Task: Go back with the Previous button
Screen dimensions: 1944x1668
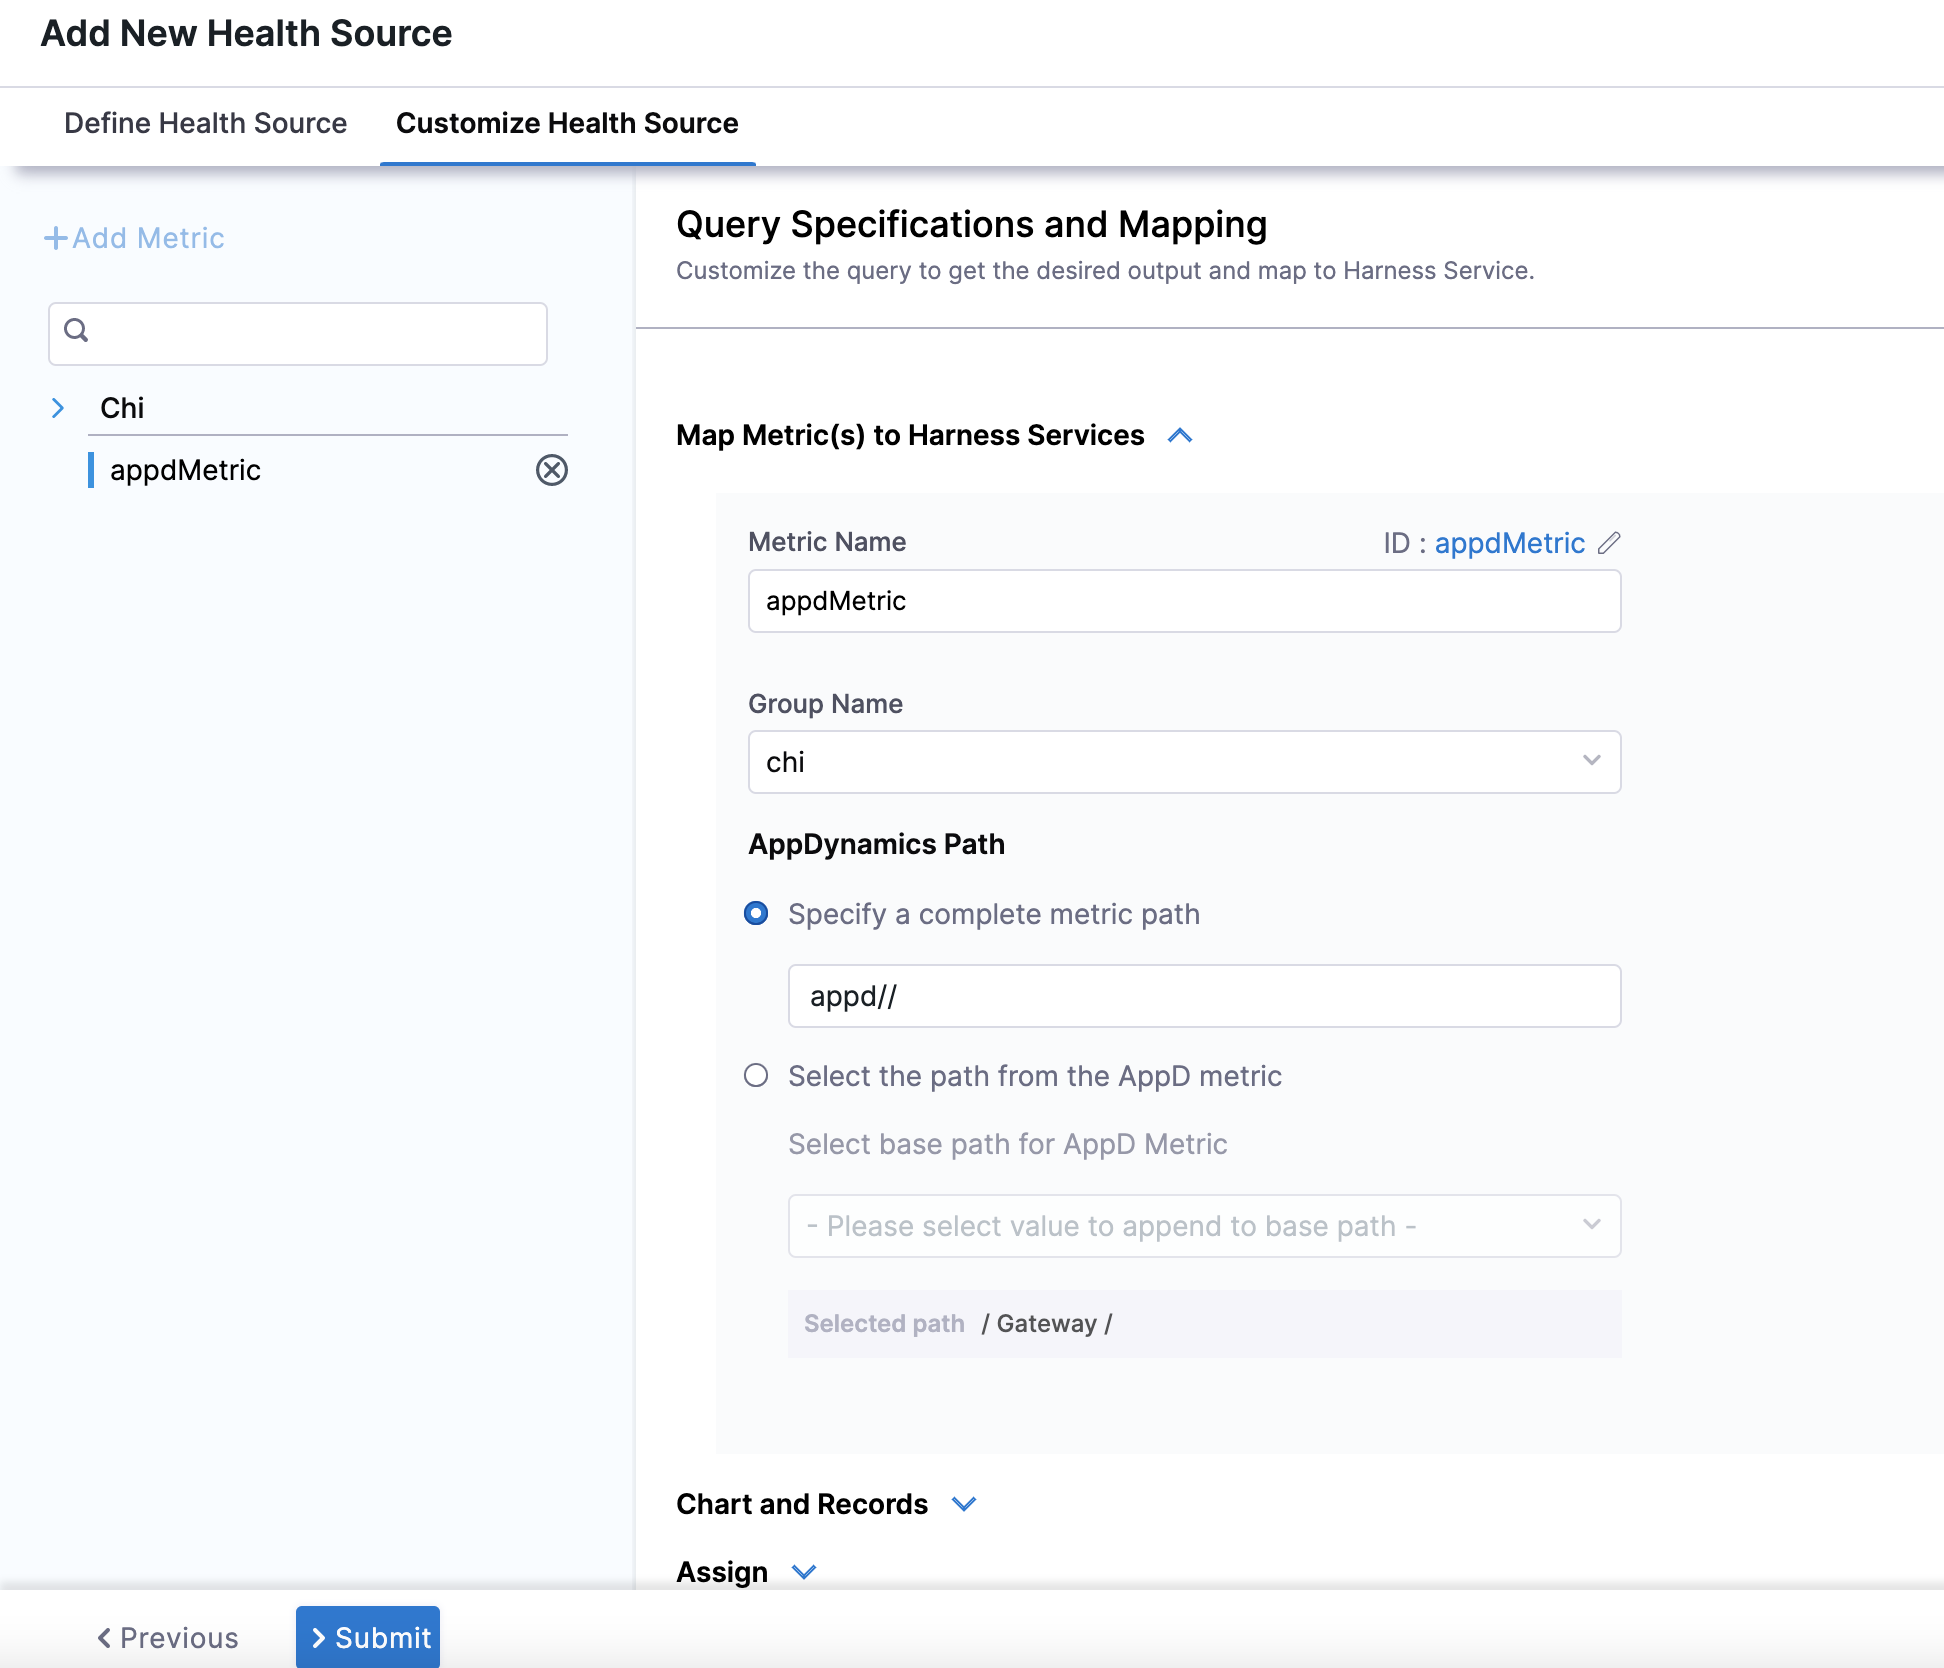Action: click(x=168, y=1637)
